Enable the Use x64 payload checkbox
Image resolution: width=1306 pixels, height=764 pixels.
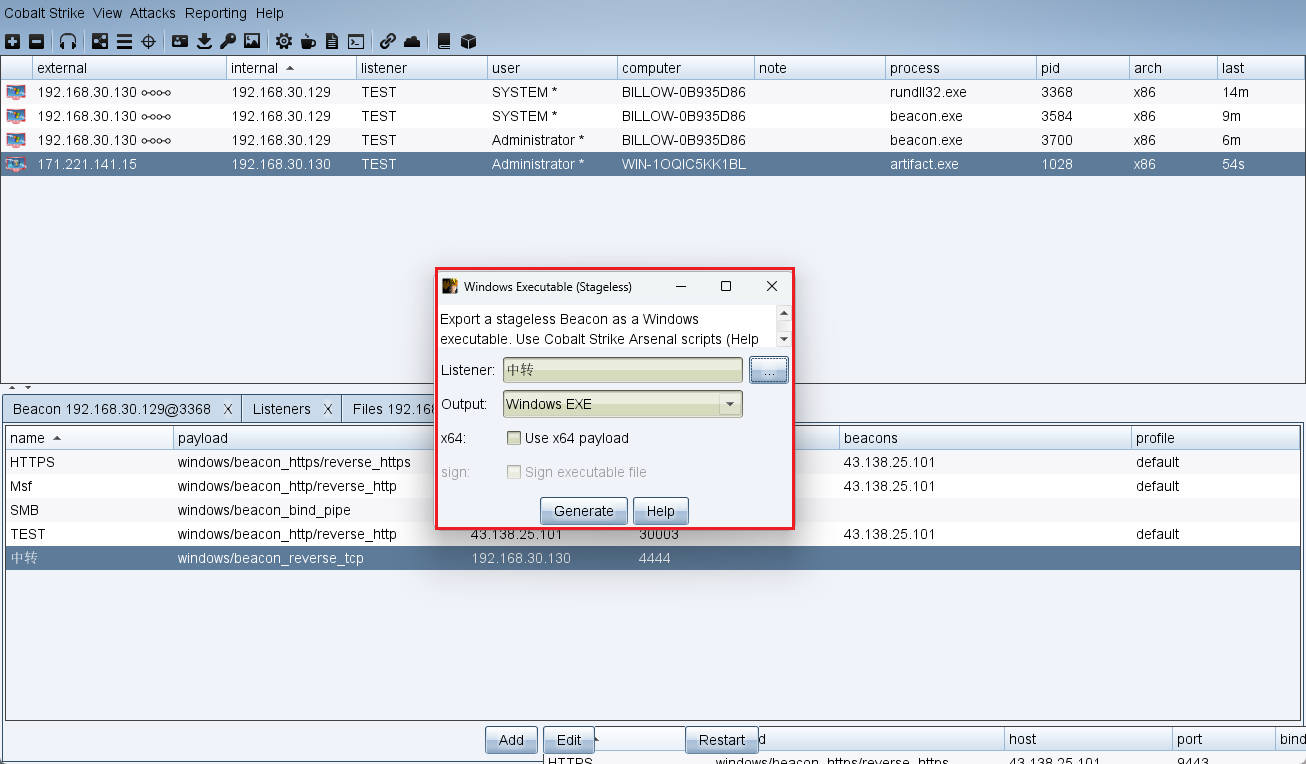(x=514, y=438)
